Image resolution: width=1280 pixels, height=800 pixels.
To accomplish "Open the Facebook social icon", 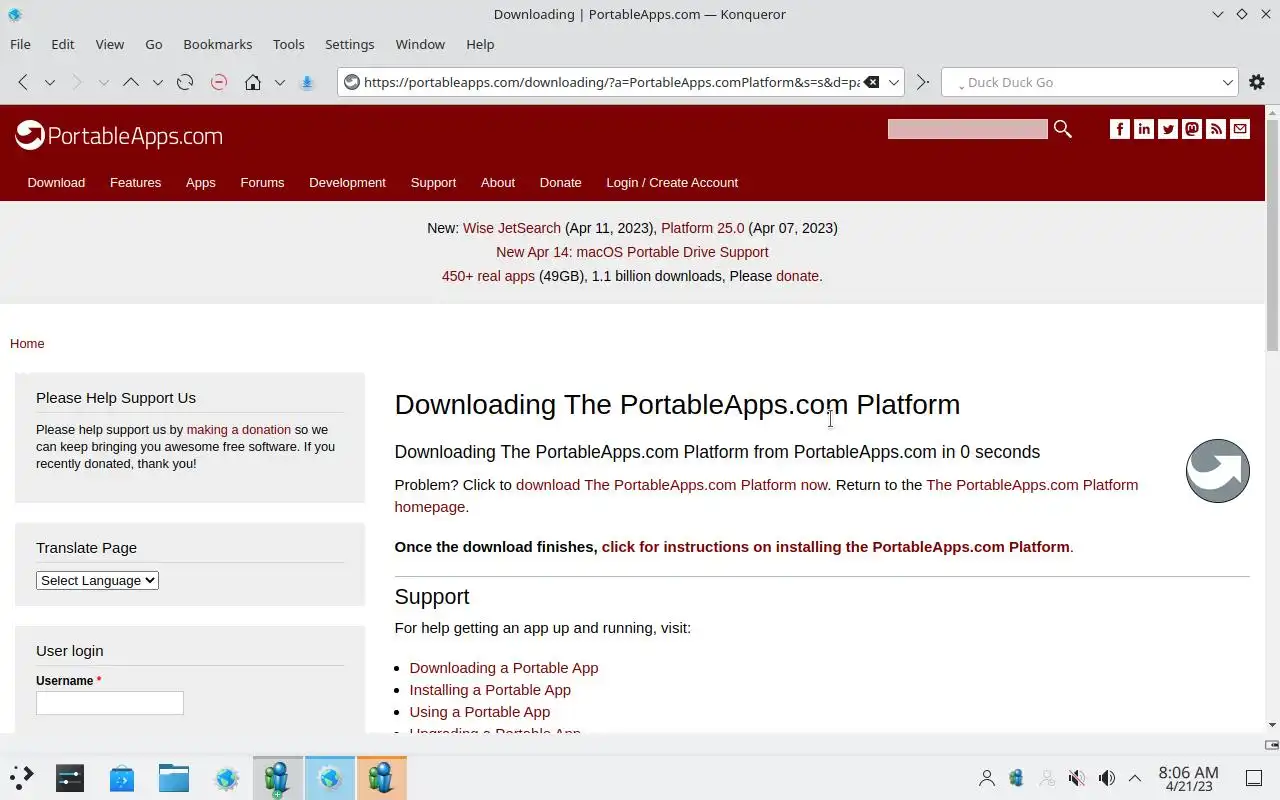I will tap(1120, 129).
